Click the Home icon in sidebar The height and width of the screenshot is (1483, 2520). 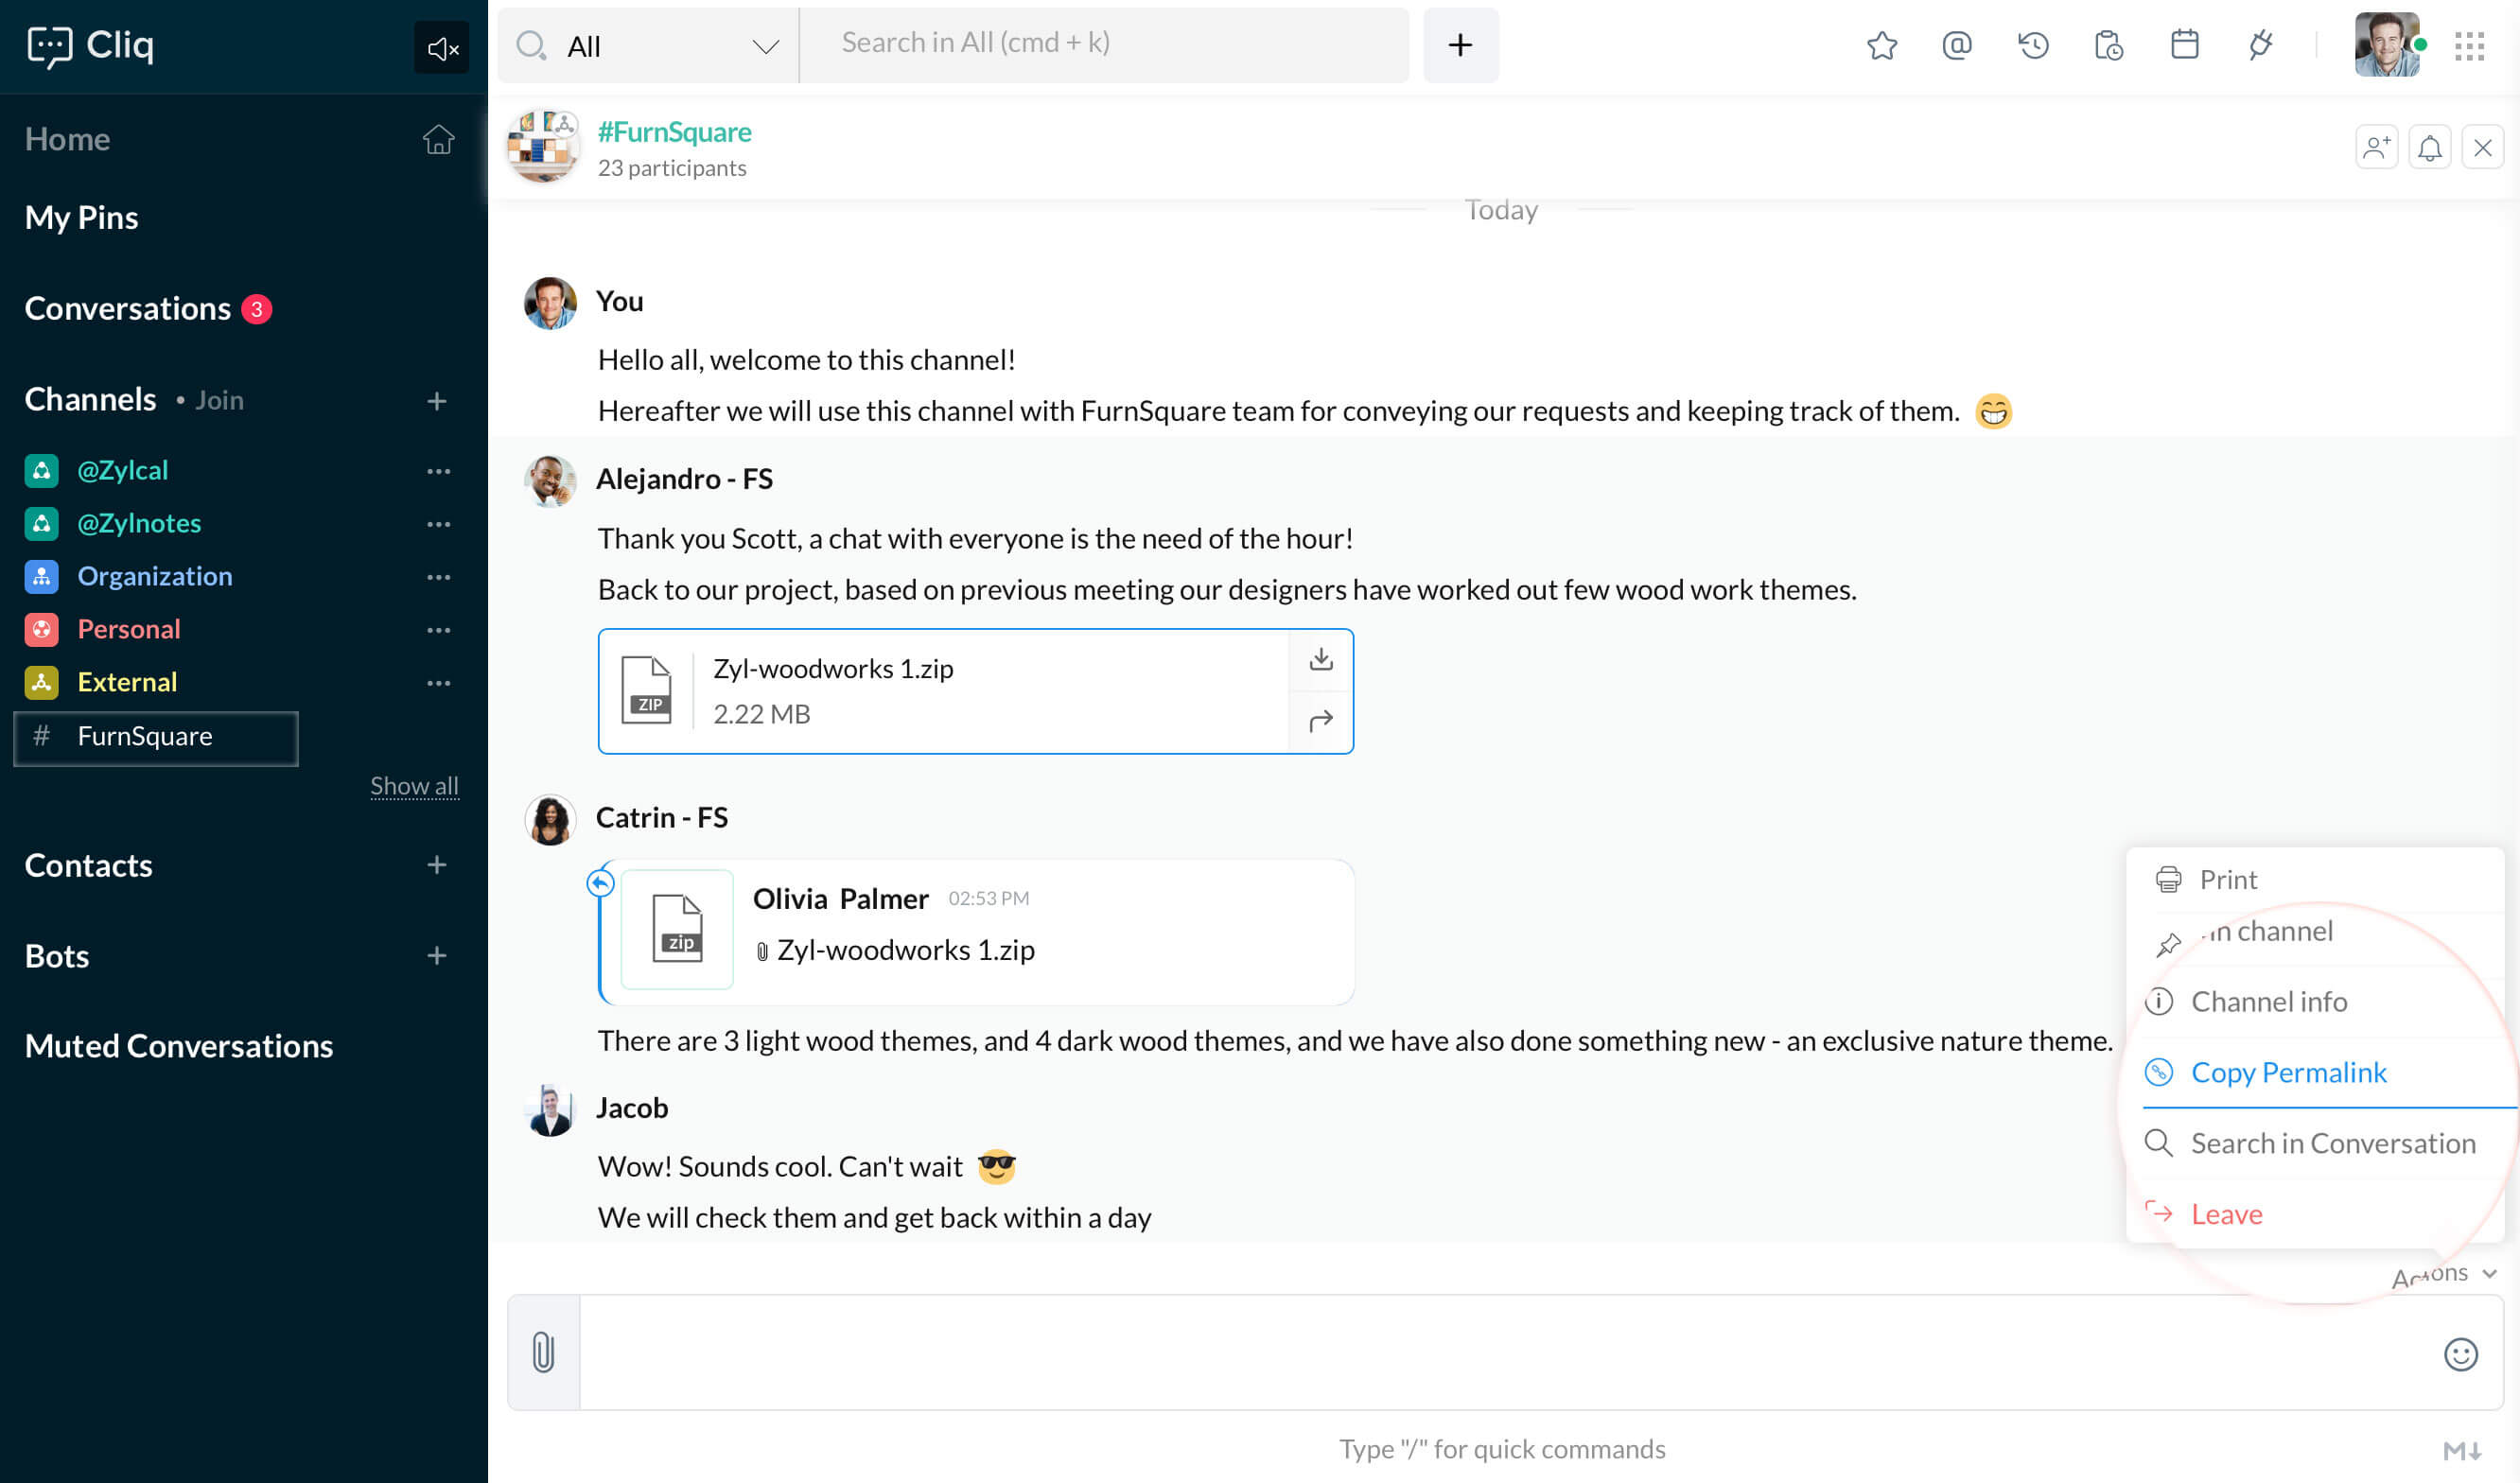click(438, 139)
